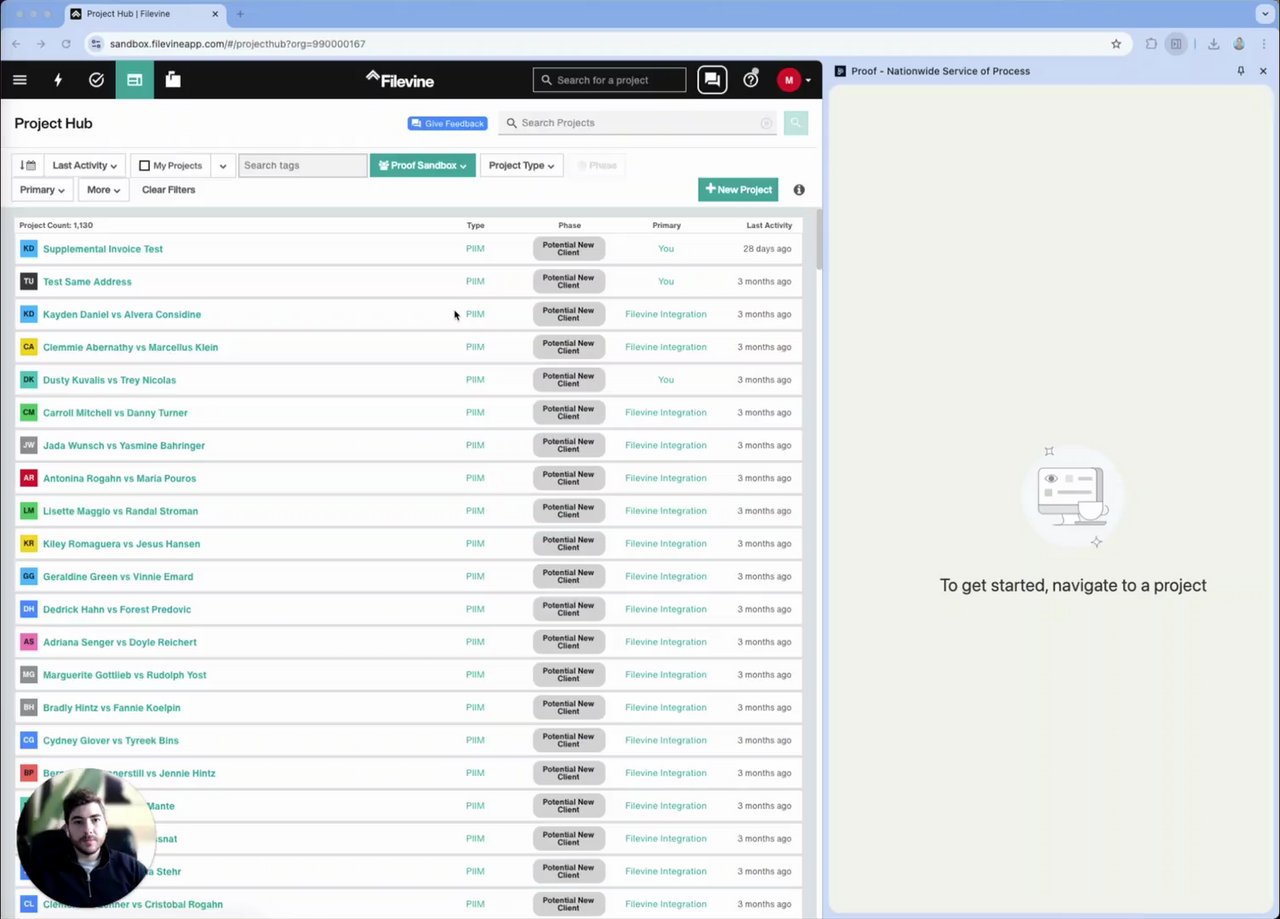Screen dimensions: 1280x919
Task: Reload the page in Chrome
Action: coord(66,44)
